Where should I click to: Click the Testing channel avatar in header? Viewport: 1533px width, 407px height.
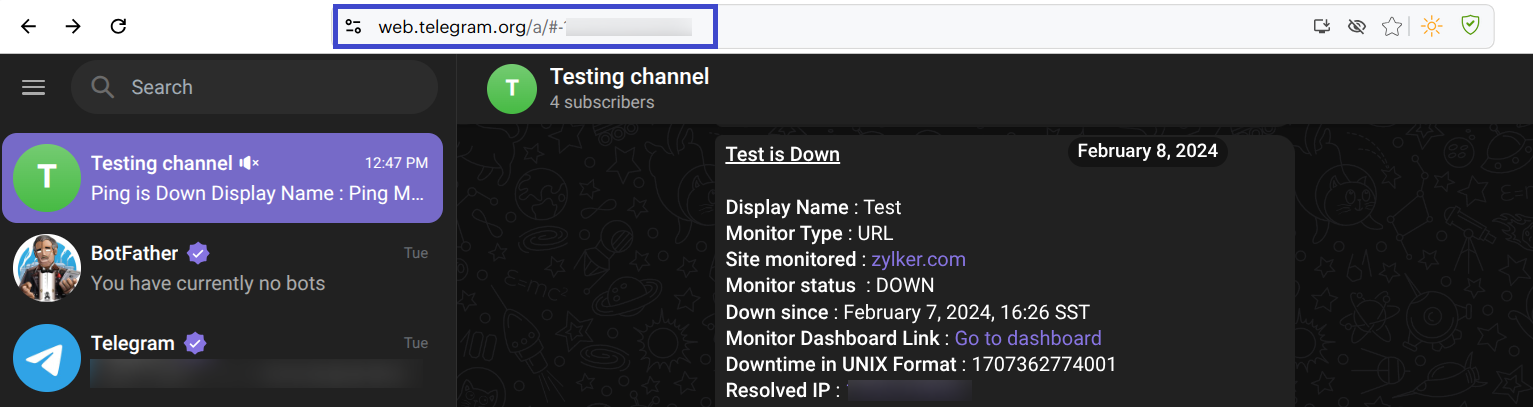click(x=512, y=89)
